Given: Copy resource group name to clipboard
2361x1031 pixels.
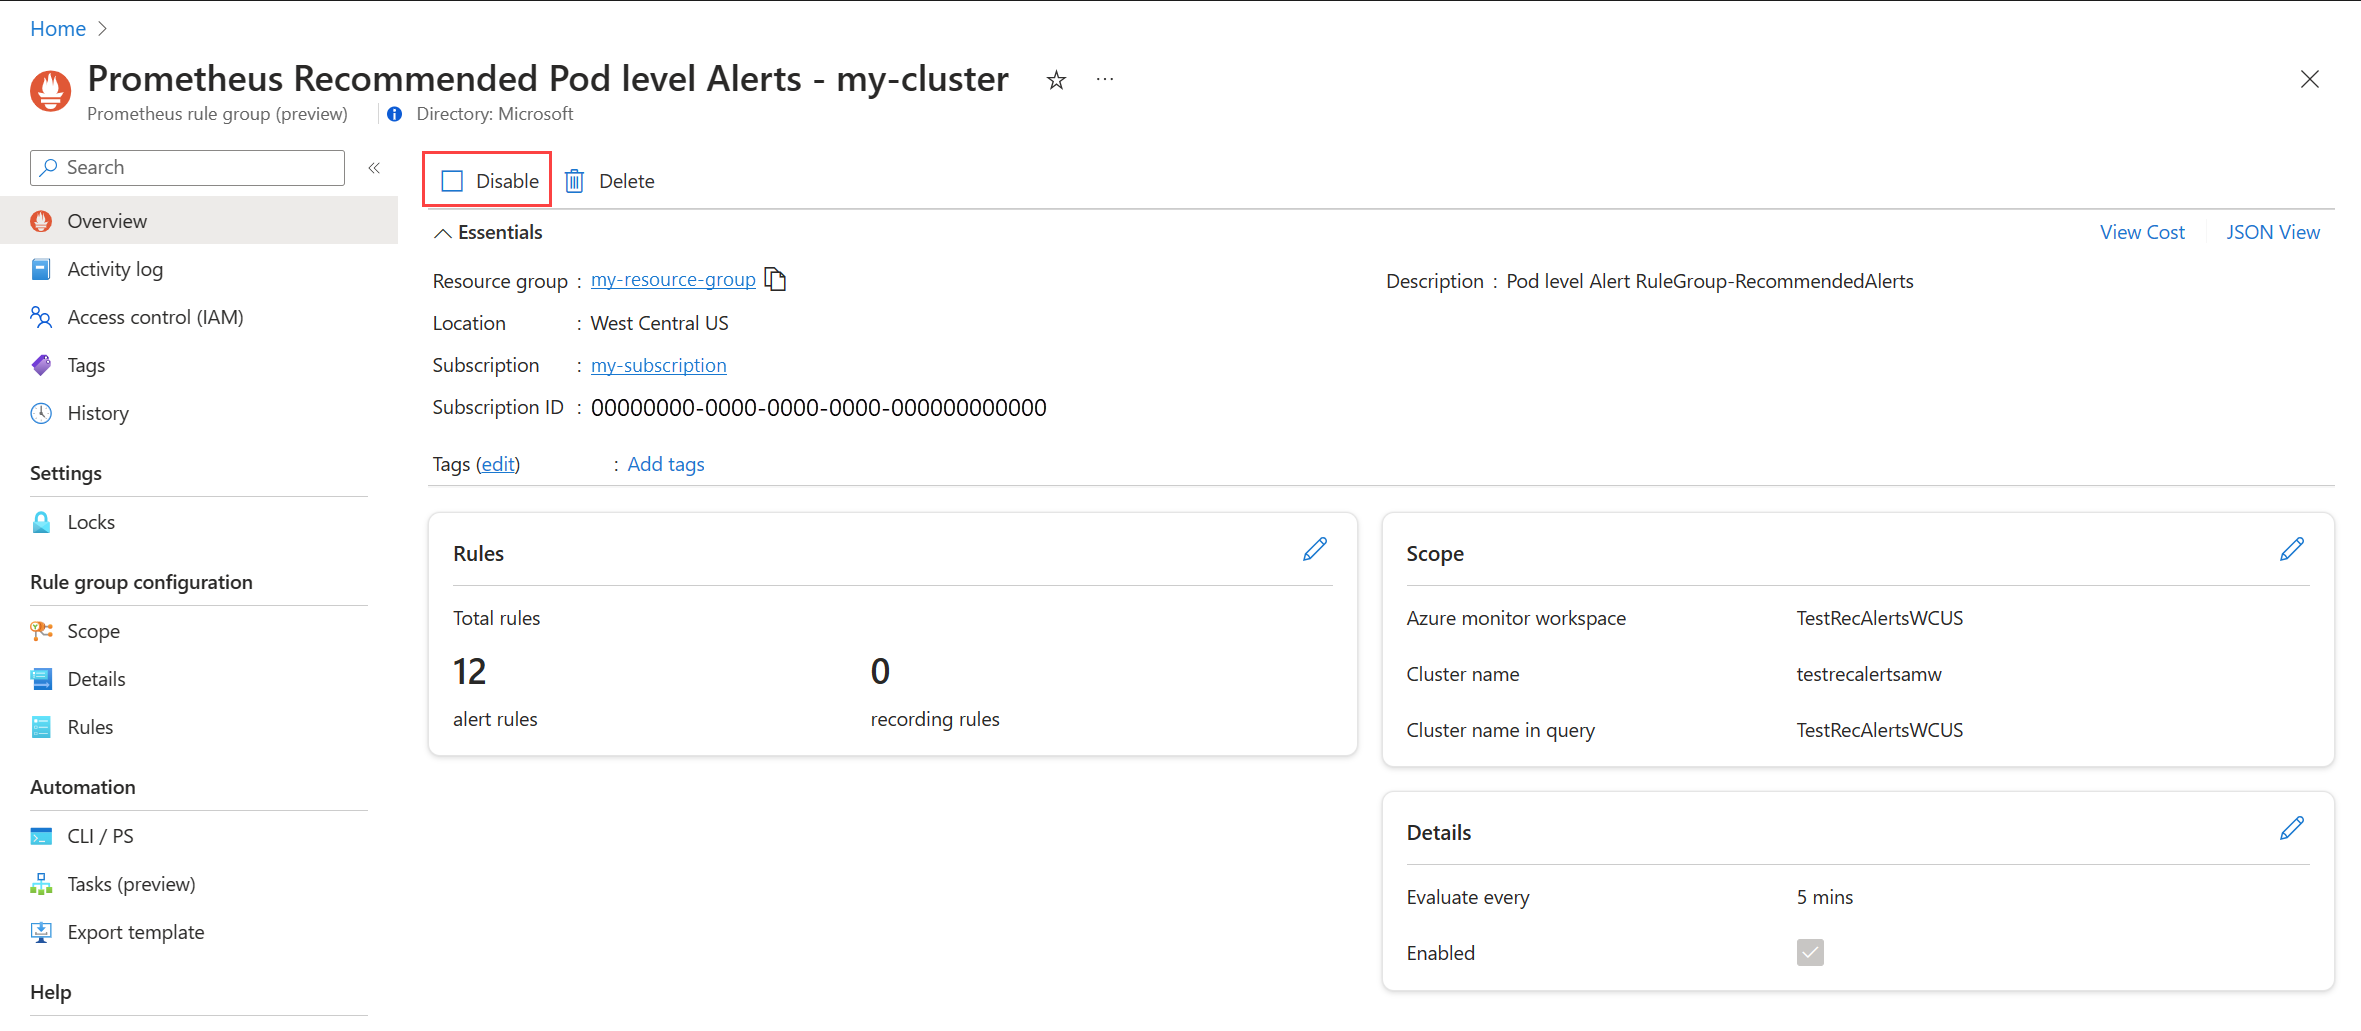Looking at the screenshot, I should tap(775, 280).
